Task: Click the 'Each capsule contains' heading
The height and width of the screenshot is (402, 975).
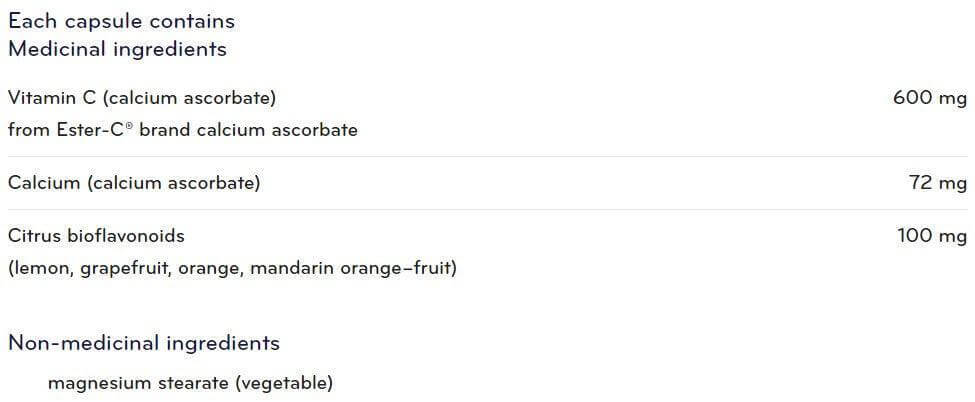Action: [x=121, y=22]
